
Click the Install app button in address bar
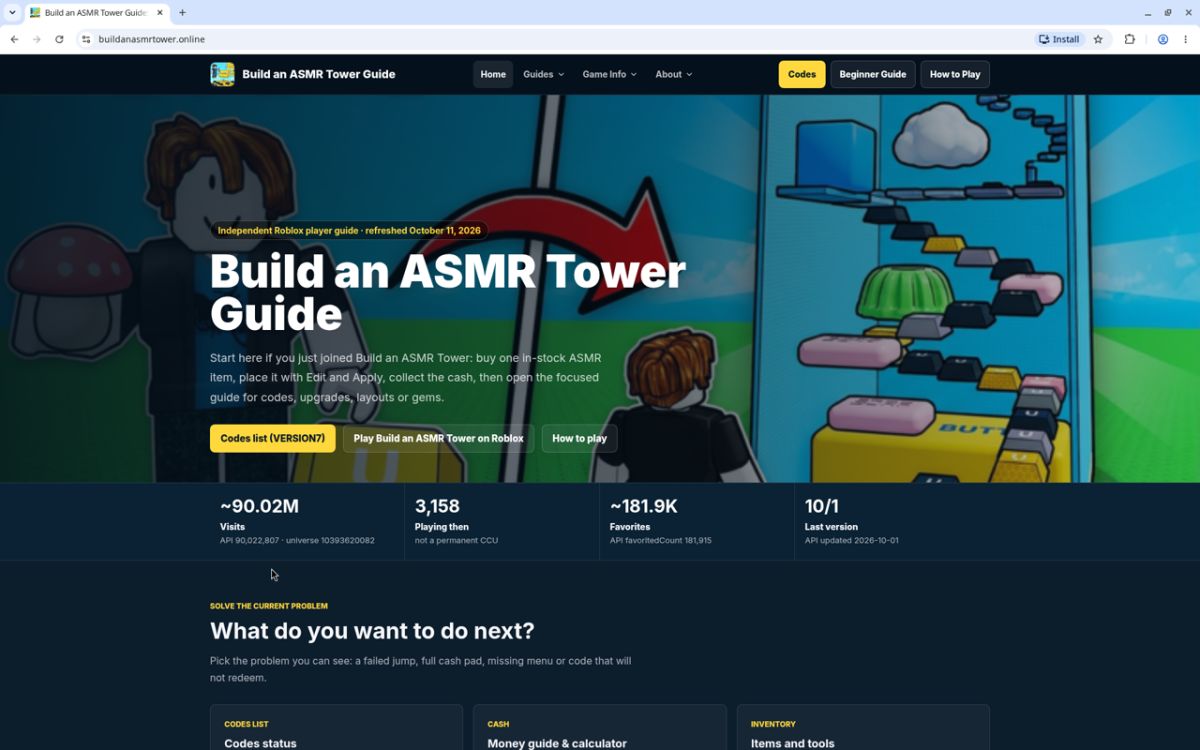tap(1060, 39)
